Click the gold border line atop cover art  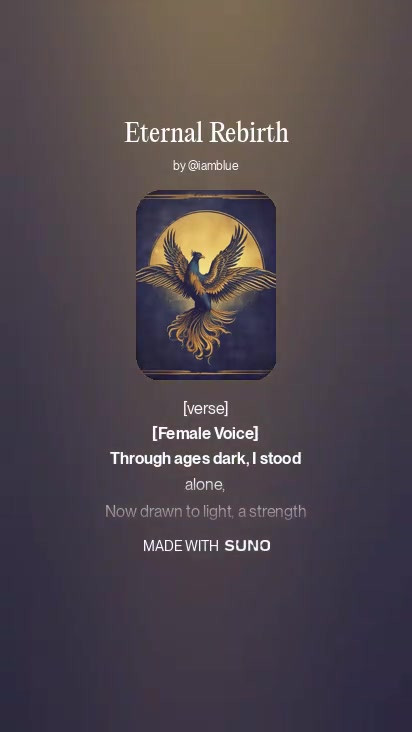[206, 197]
